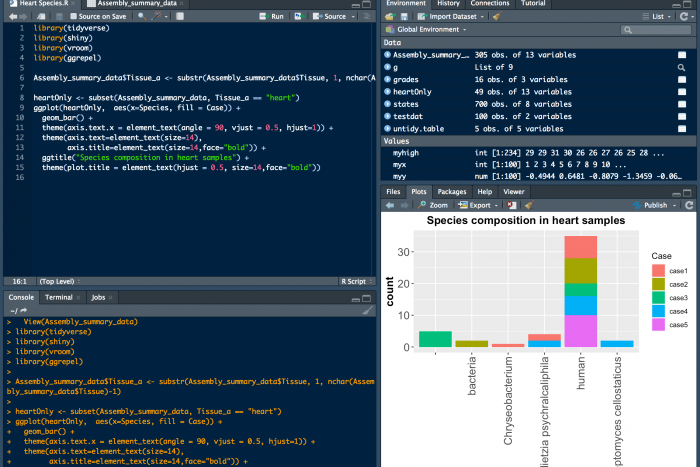
Task: Toggle the Source on Save checkbox
Action: (x=73, y=16)
